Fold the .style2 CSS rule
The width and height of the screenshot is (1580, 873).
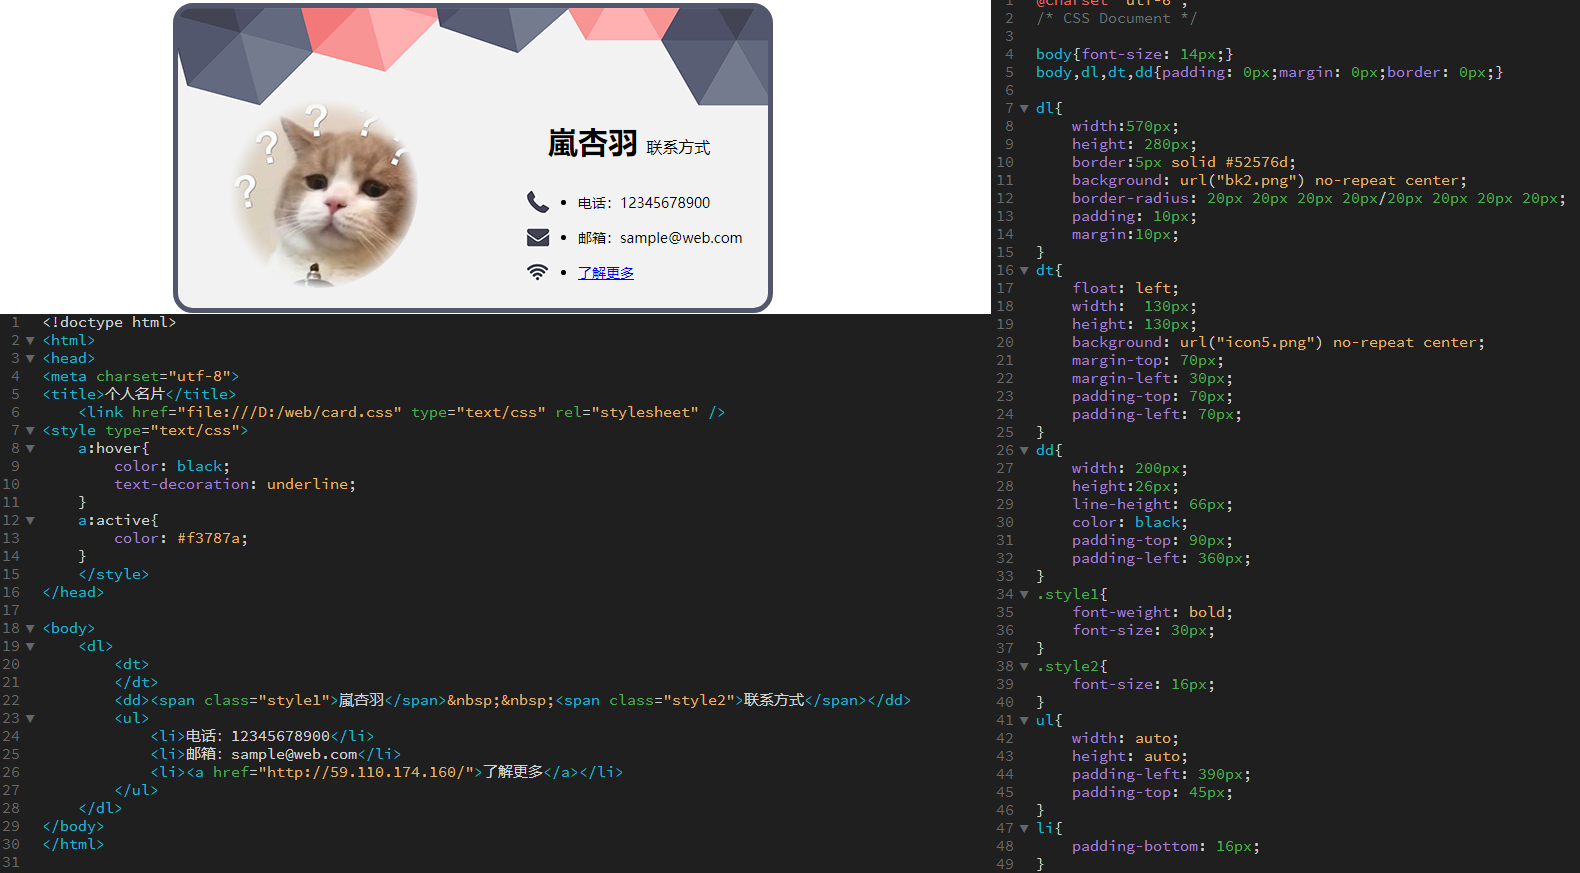1024,667
